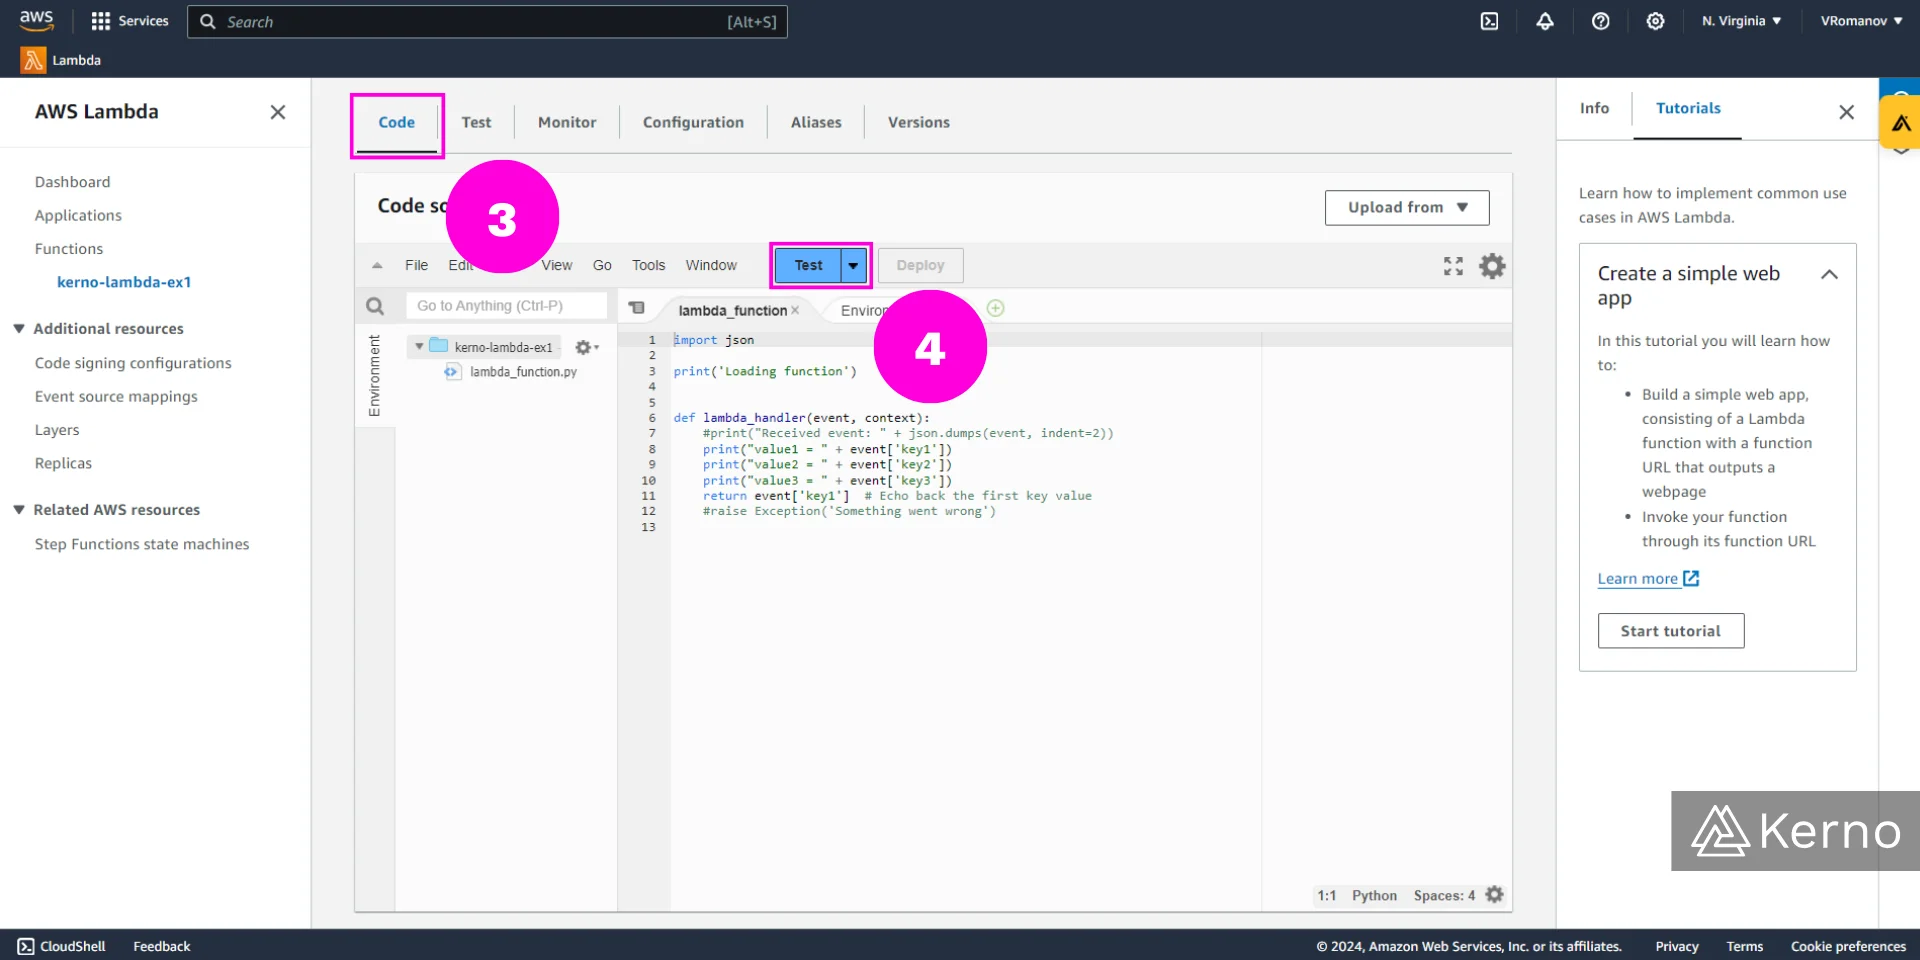Open the Tools menu in editor

648,266
